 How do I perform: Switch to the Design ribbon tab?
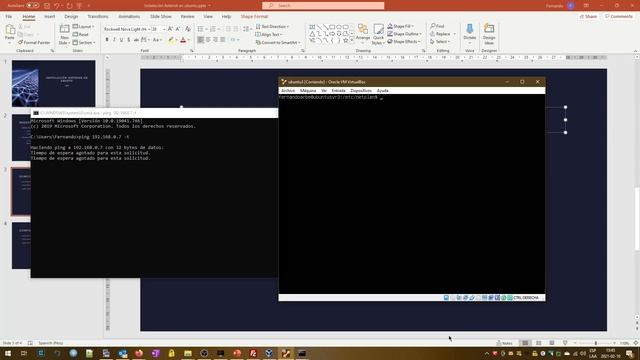point(71,16)
